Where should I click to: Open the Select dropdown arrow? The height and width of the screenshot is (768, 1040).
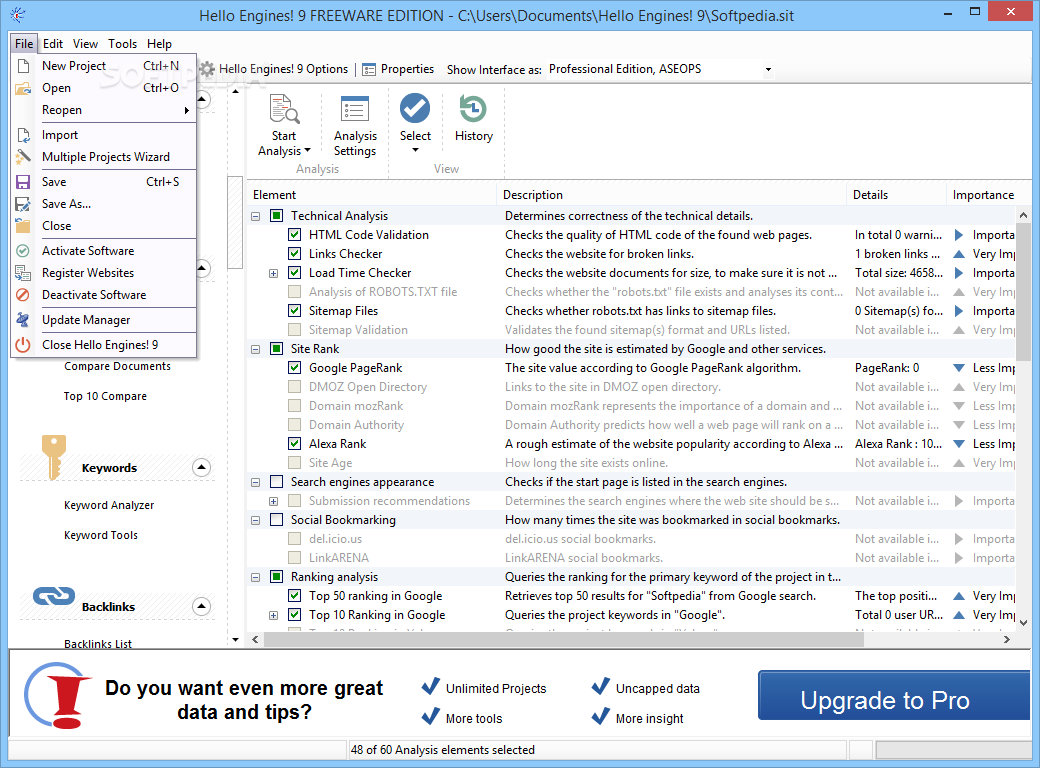[x=415, y=150]
